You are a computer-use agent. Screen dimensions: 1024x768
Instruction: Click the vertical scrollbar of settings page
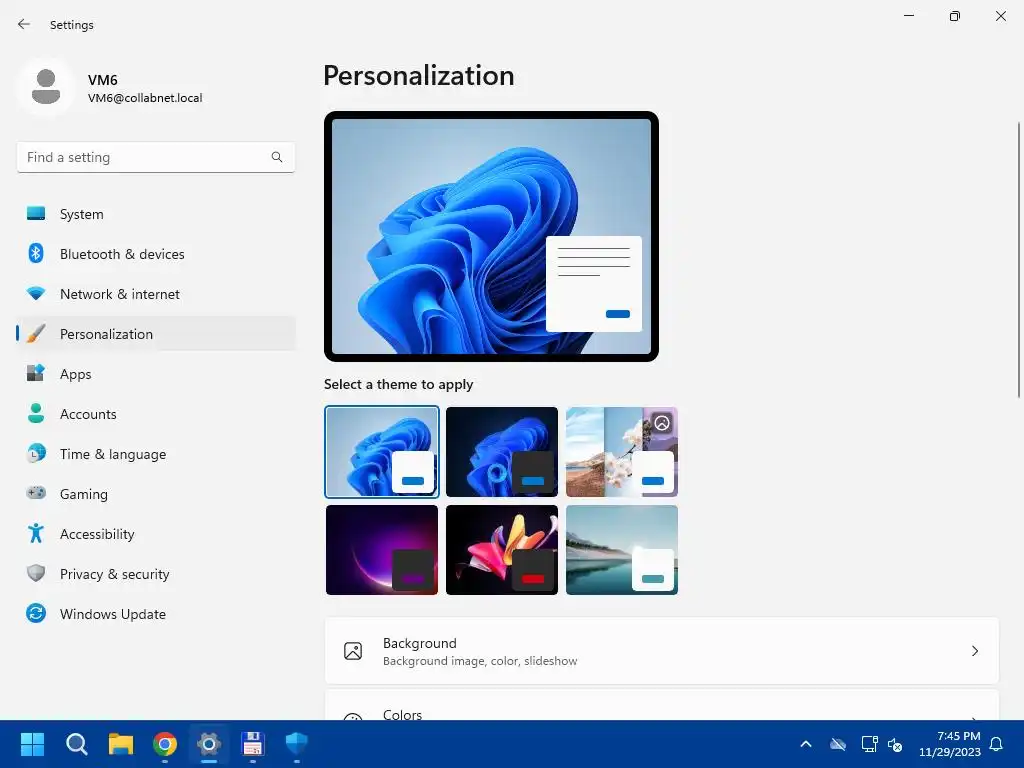click(x=1018, y=259)
